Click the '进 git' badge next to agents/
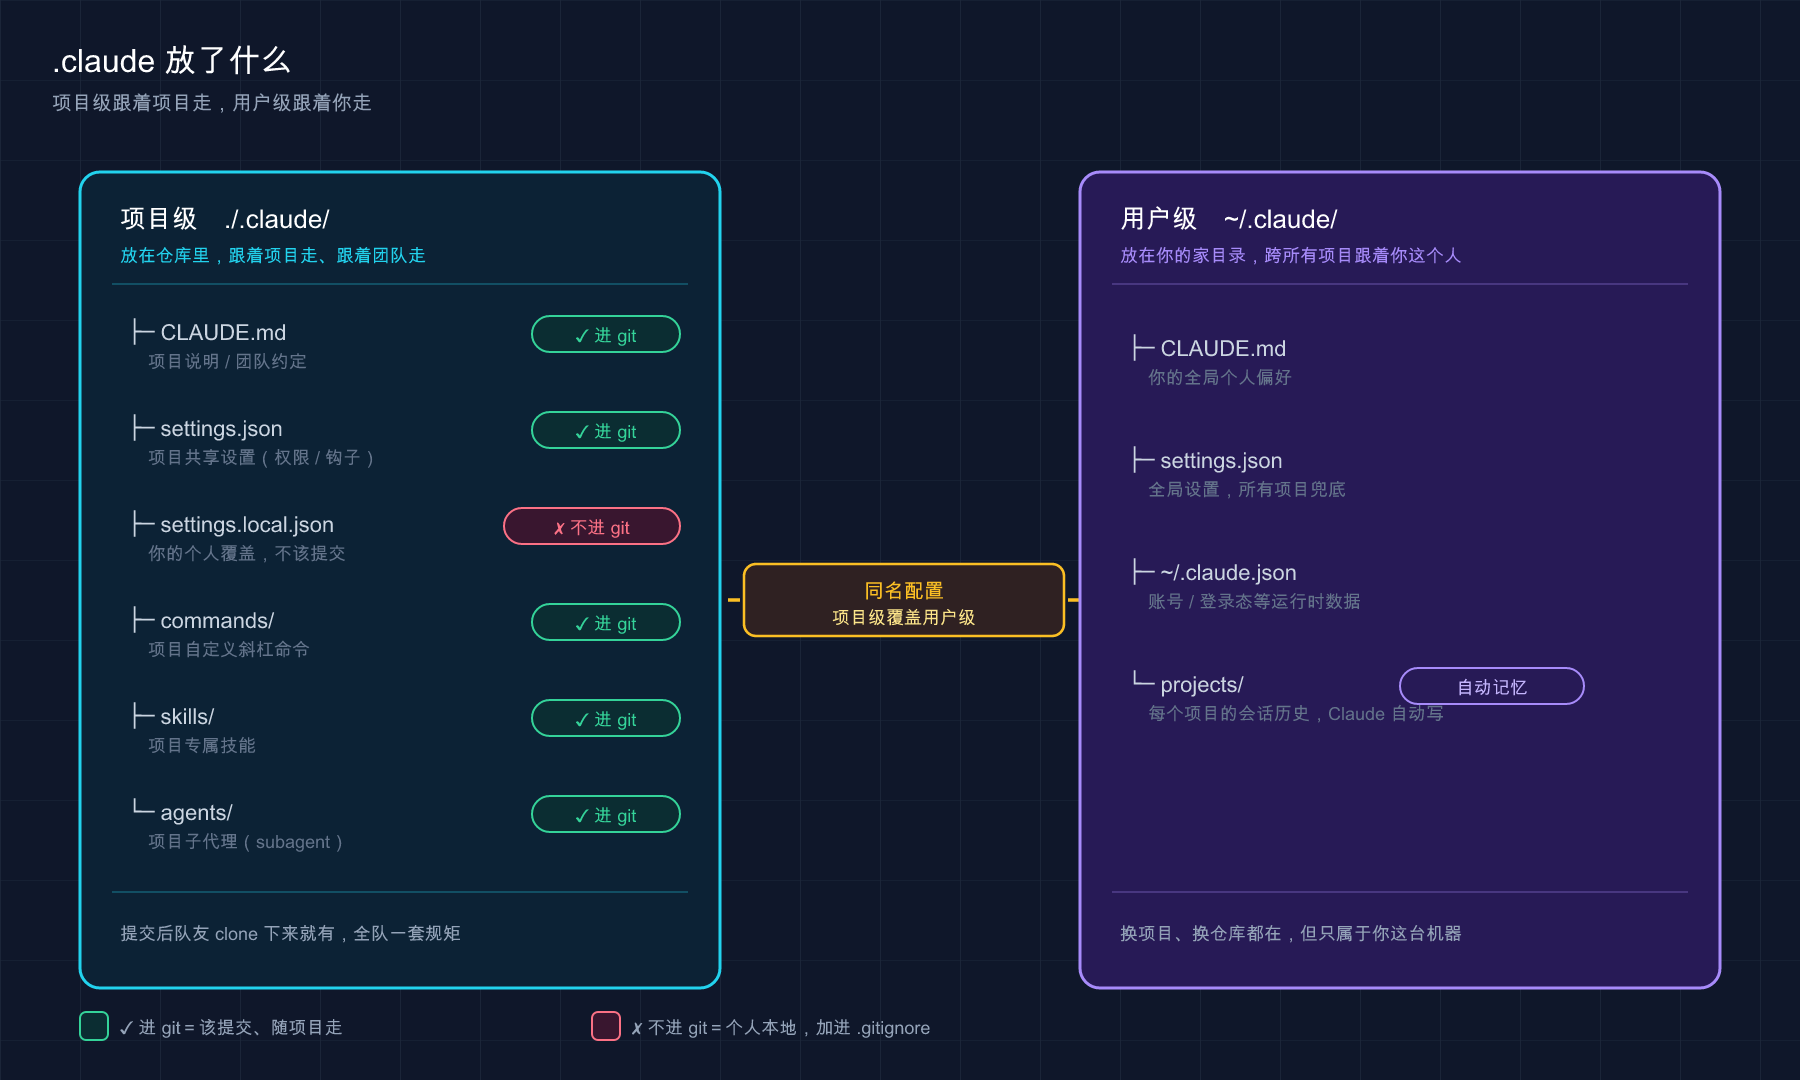Viewport: 1800px width, 1080px height. click(x=606, y=815)
